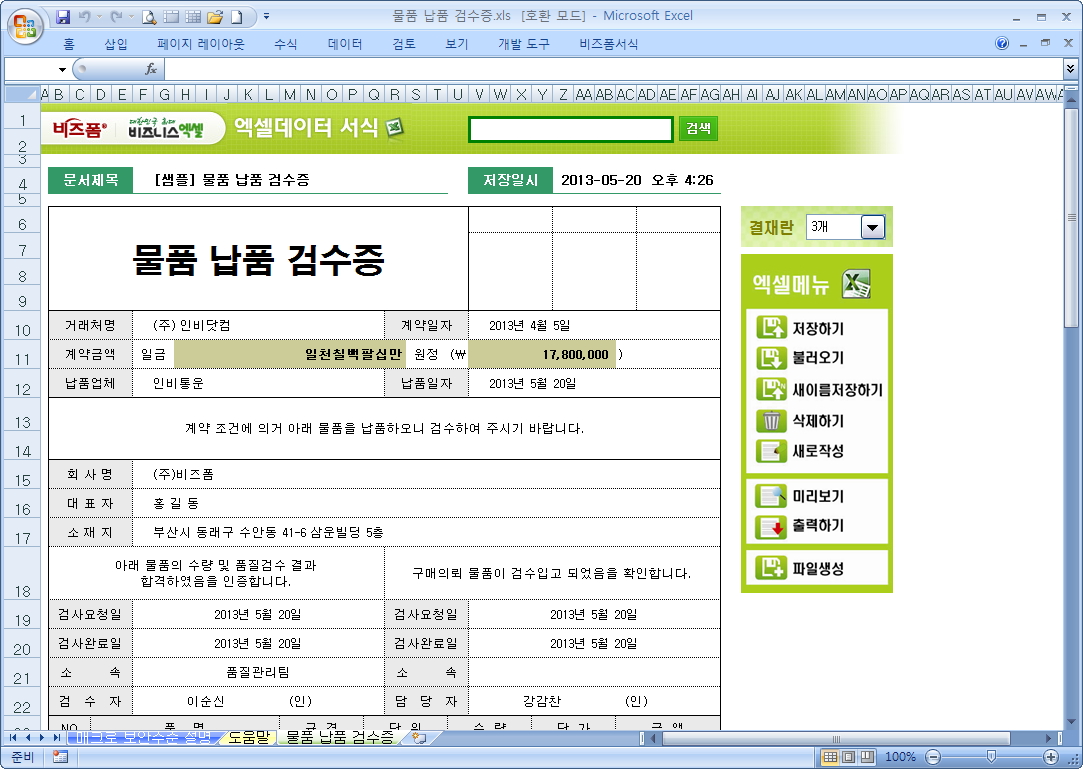Open the Name Box dropdown arrow
The height and width of the screenshot is (769, 1083).
point(62,70)
